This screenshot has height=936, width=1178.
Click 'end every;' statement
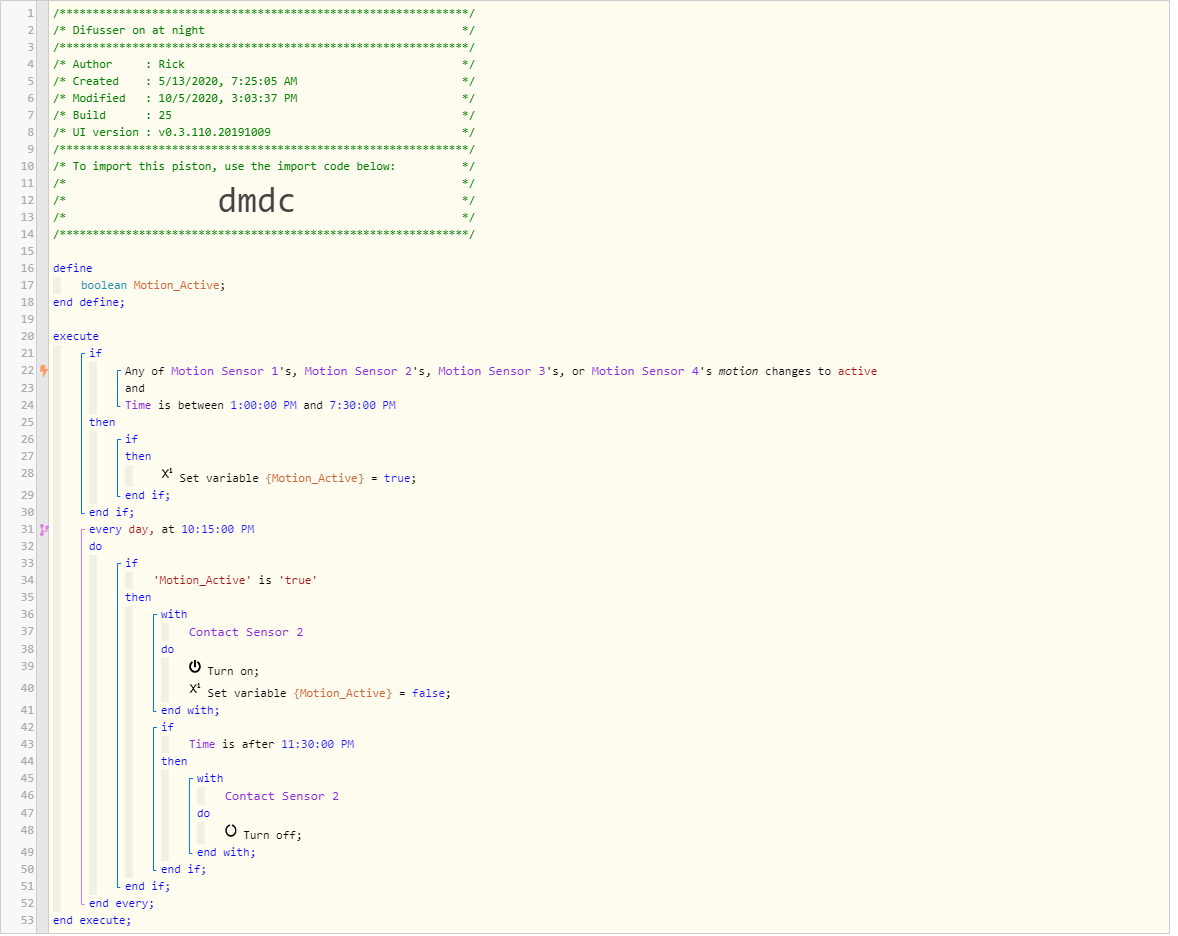[122, 904]
